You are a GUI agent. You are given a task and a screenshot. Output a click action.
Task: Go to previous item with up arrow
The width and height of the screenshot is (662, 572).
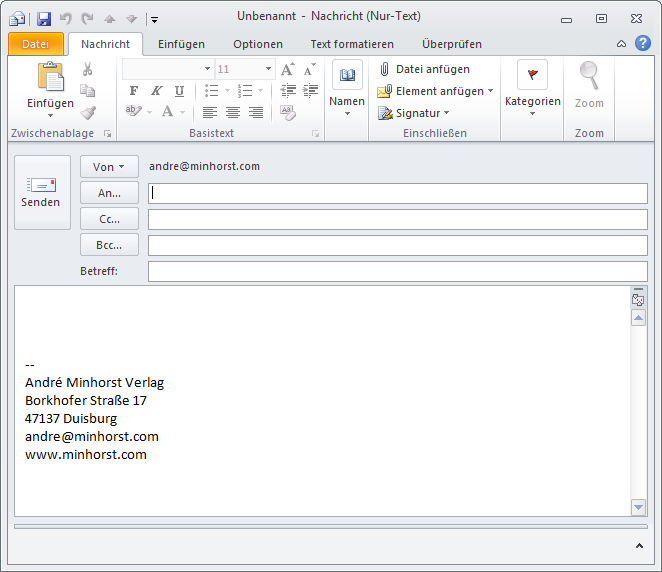click(110, 19)
